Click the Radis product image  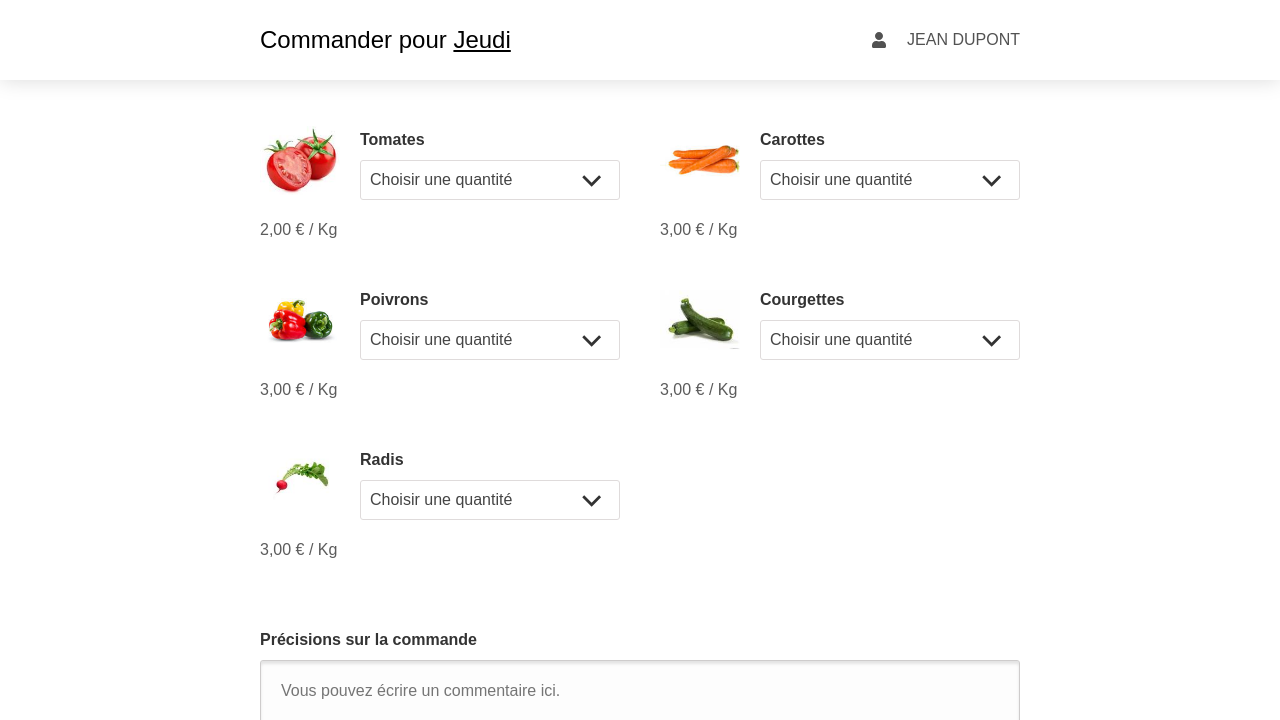point(301,477)
